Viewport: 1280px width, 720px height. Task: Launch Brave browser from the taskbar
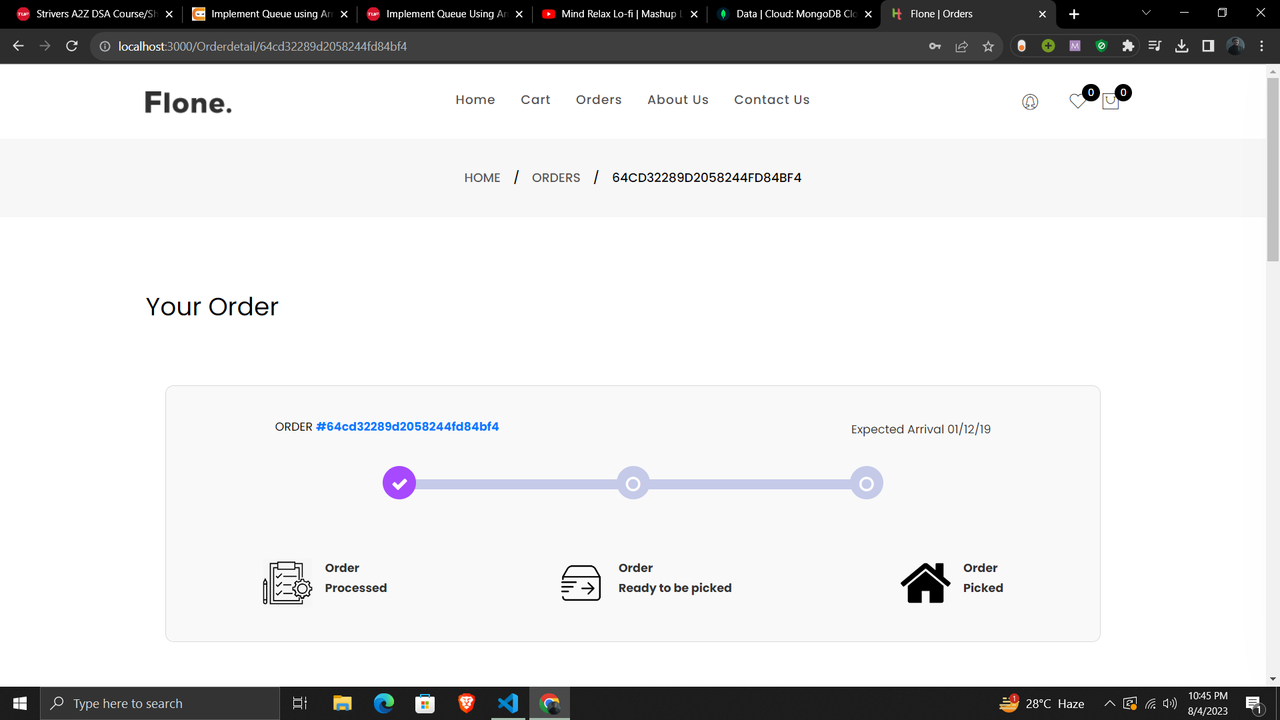[466, 703]
